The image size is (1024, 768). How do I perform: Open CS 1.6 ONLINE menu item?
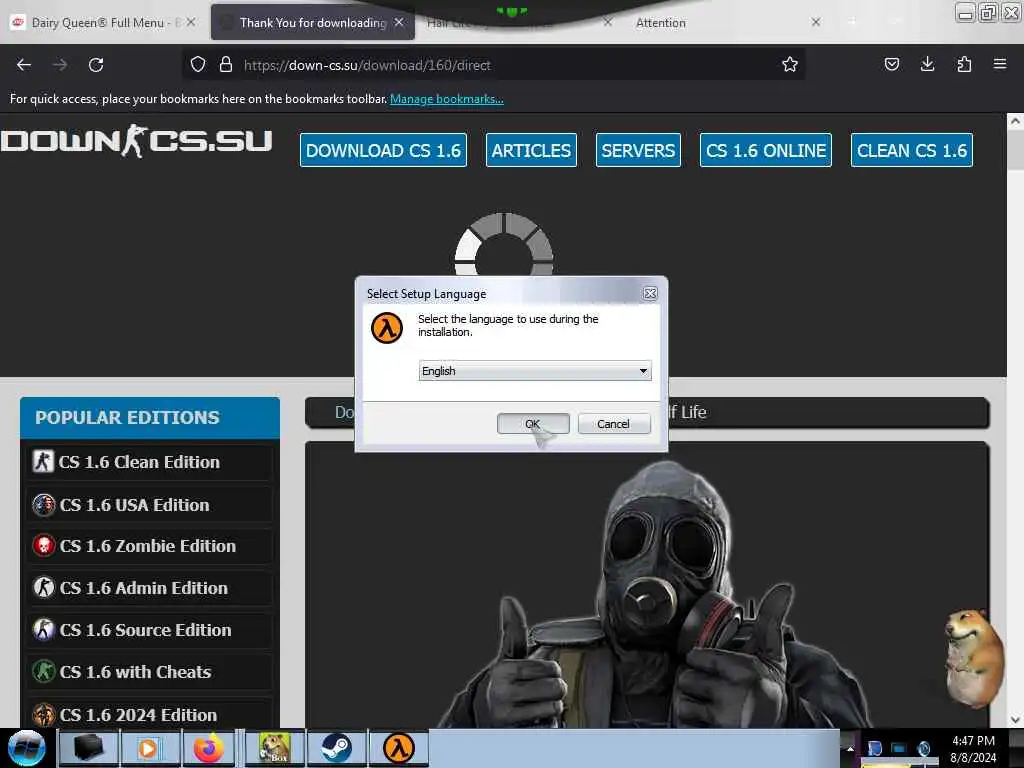[x=765, y=150]
